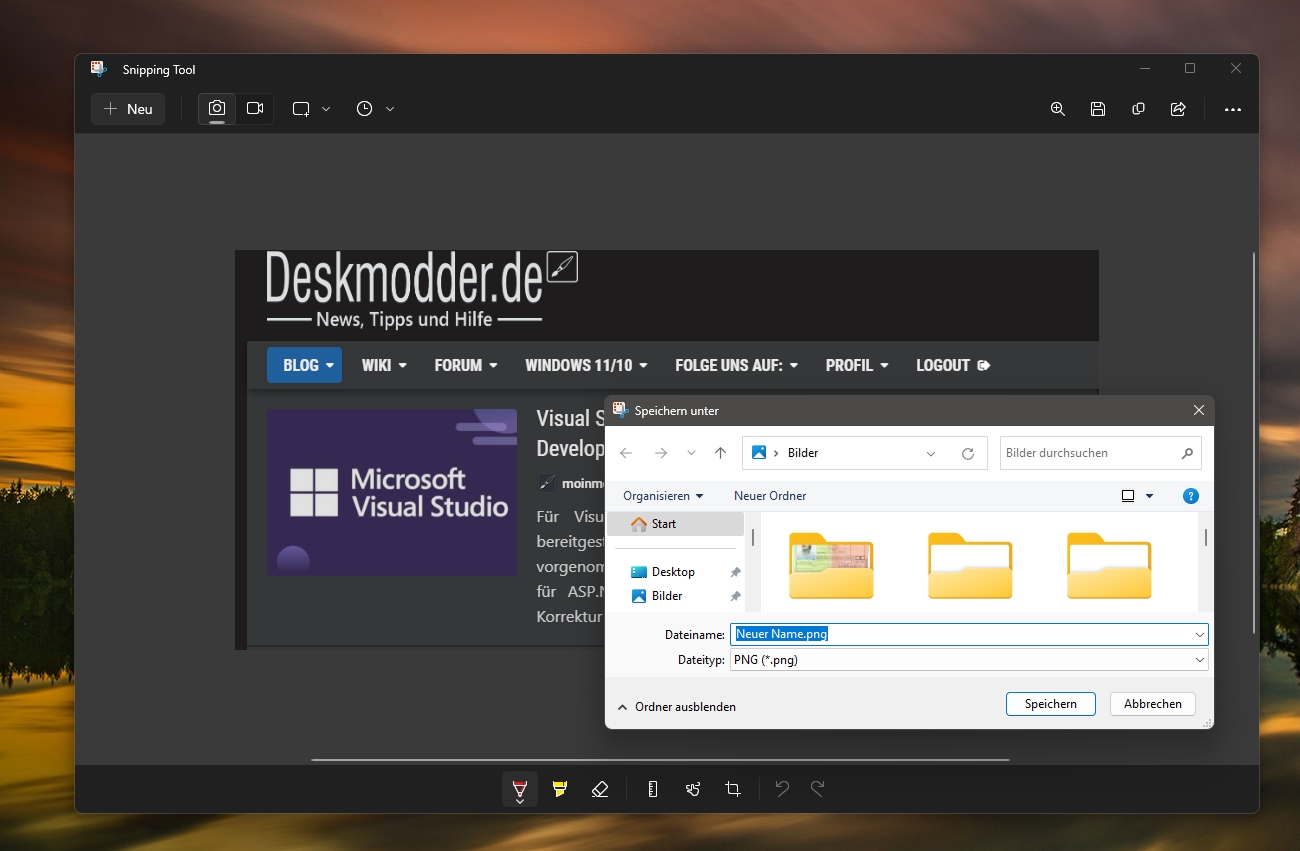Toggle the ruler tool
The height and width of the screenshot is (851, 1300).
tap(653, 789)
